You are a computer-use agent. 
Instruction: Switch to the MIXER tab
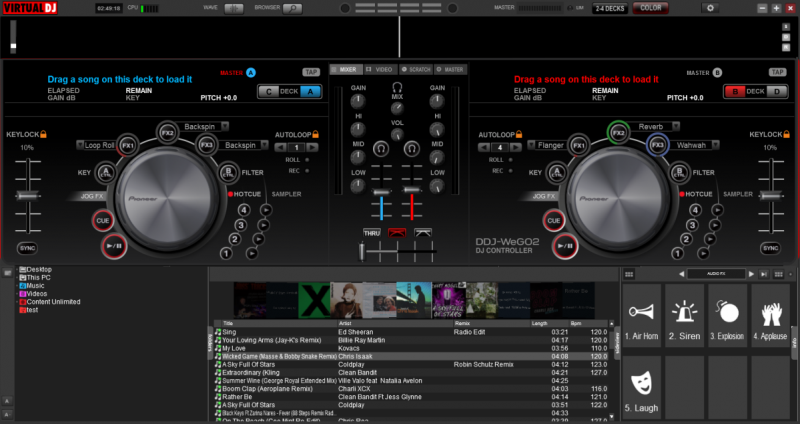[x=344, y=69]
